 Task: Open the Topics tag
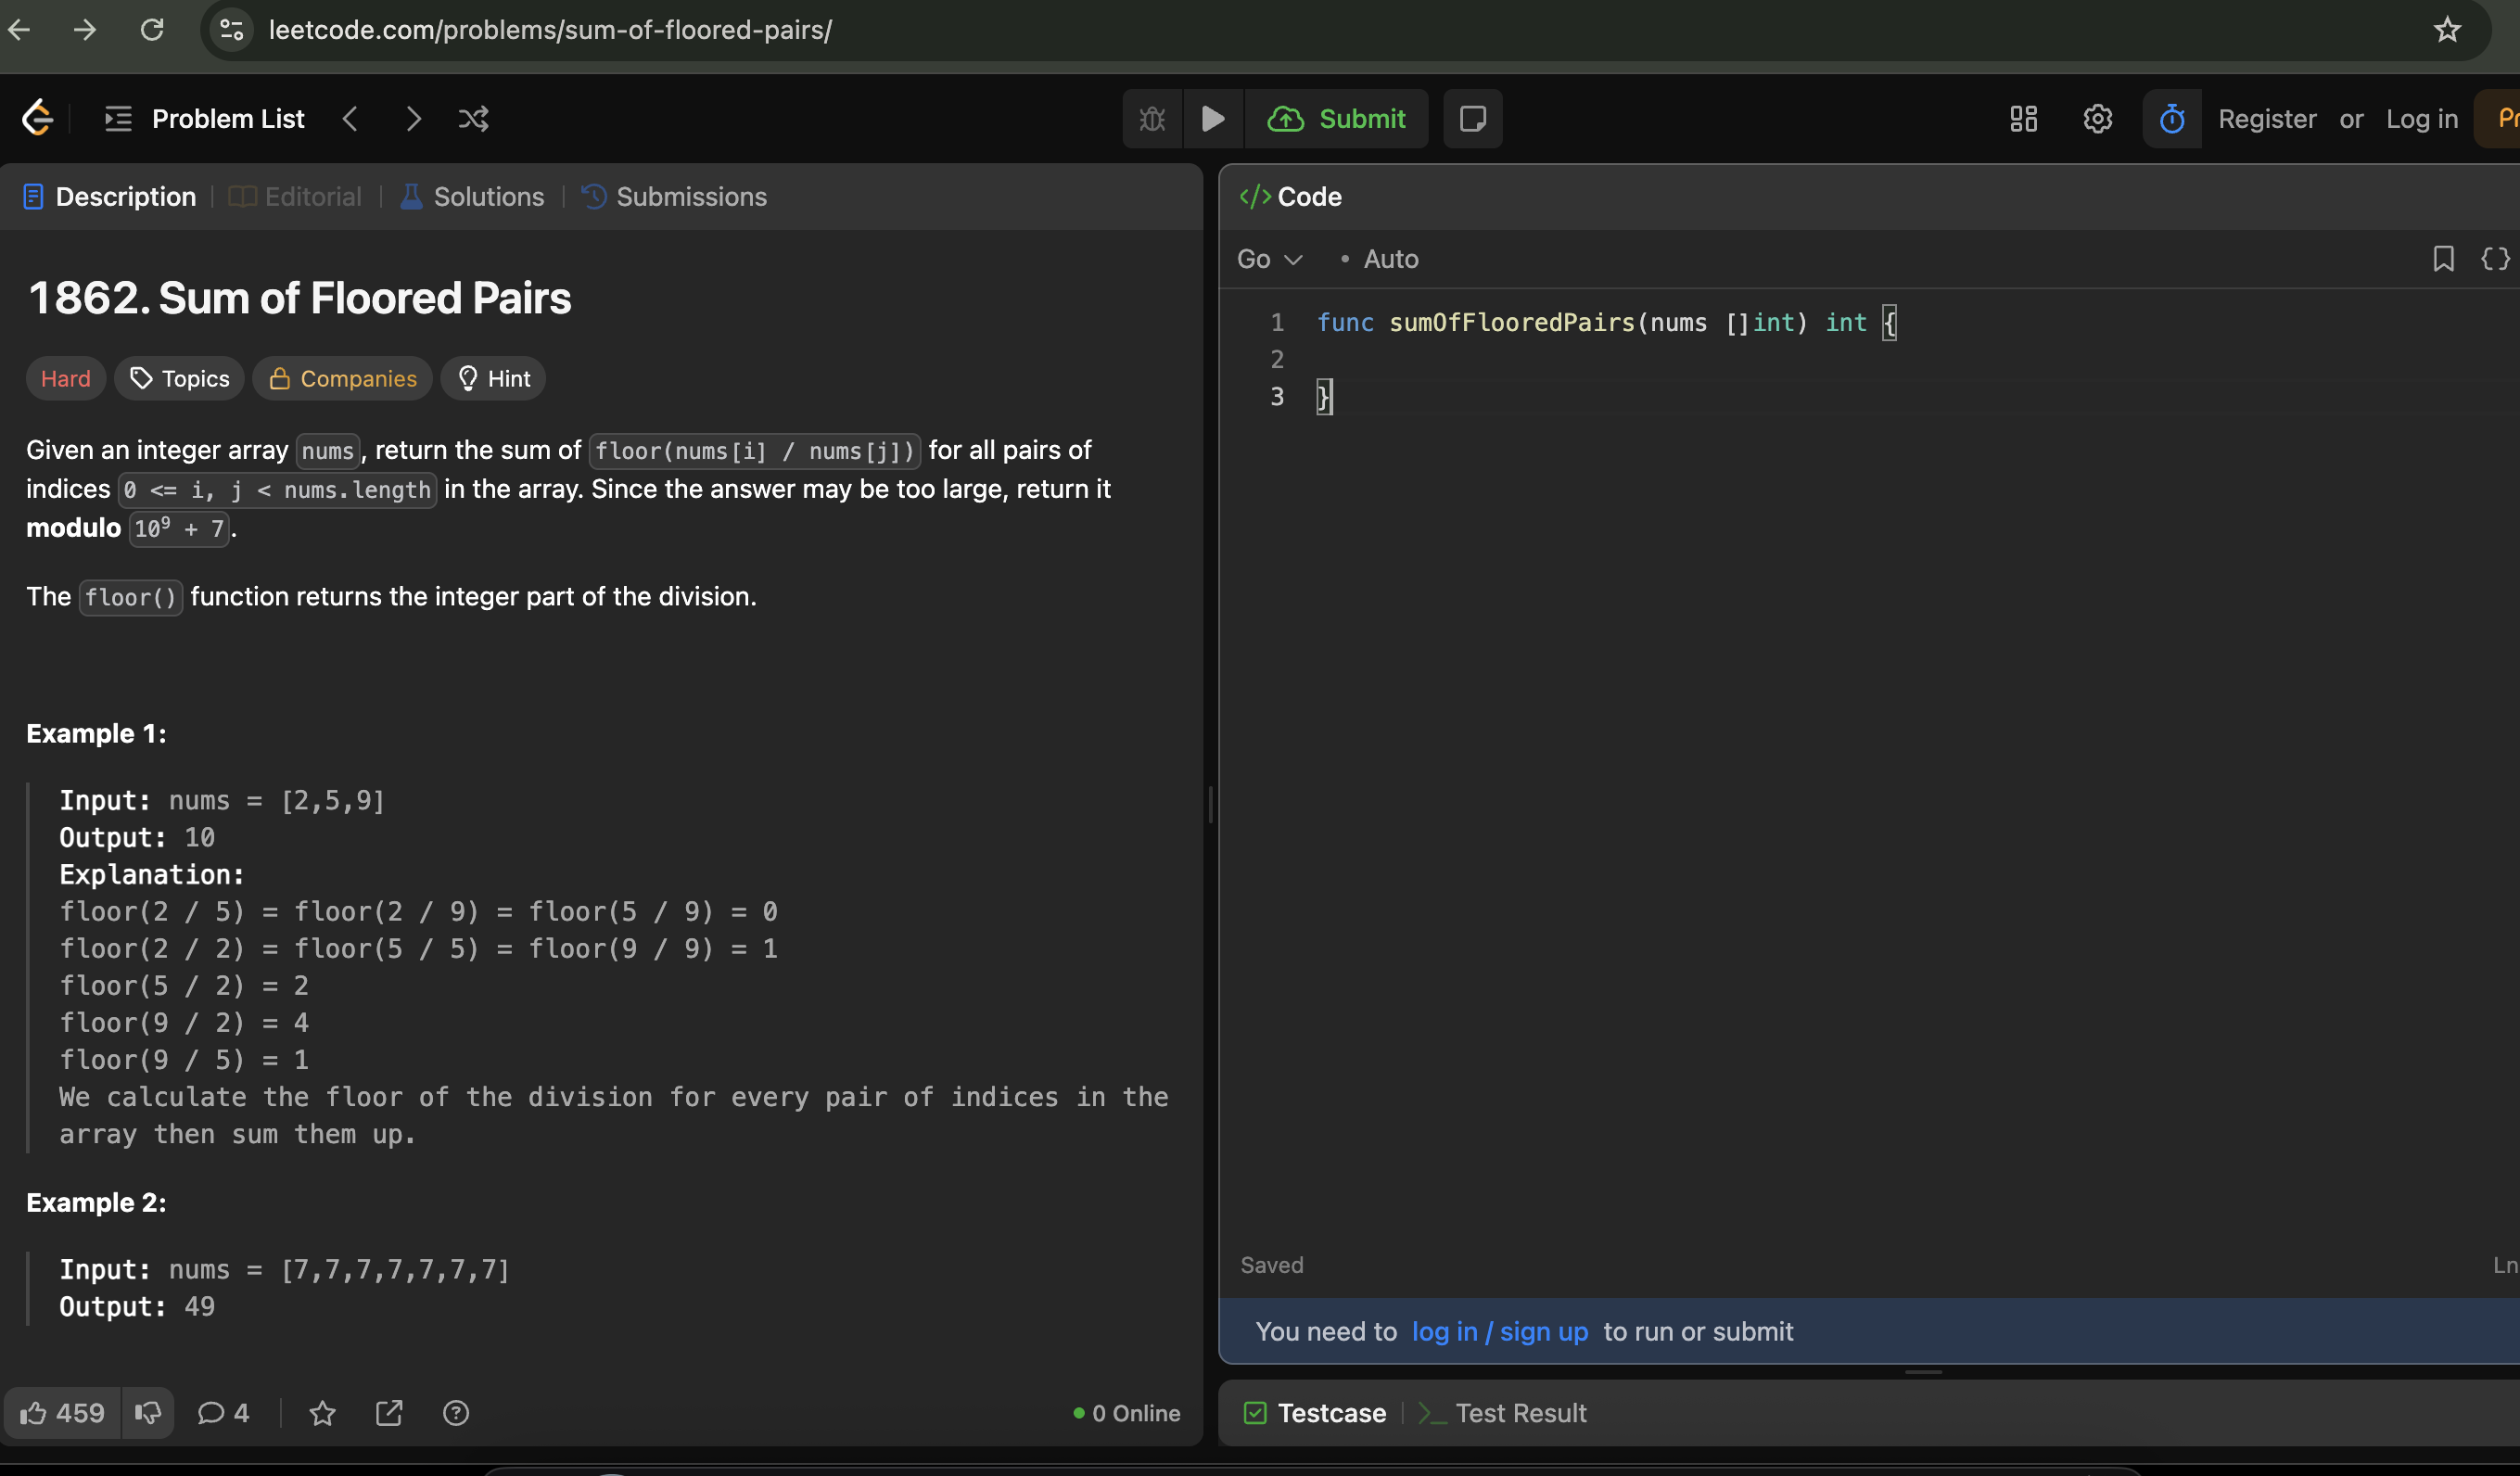coord(179,379)
